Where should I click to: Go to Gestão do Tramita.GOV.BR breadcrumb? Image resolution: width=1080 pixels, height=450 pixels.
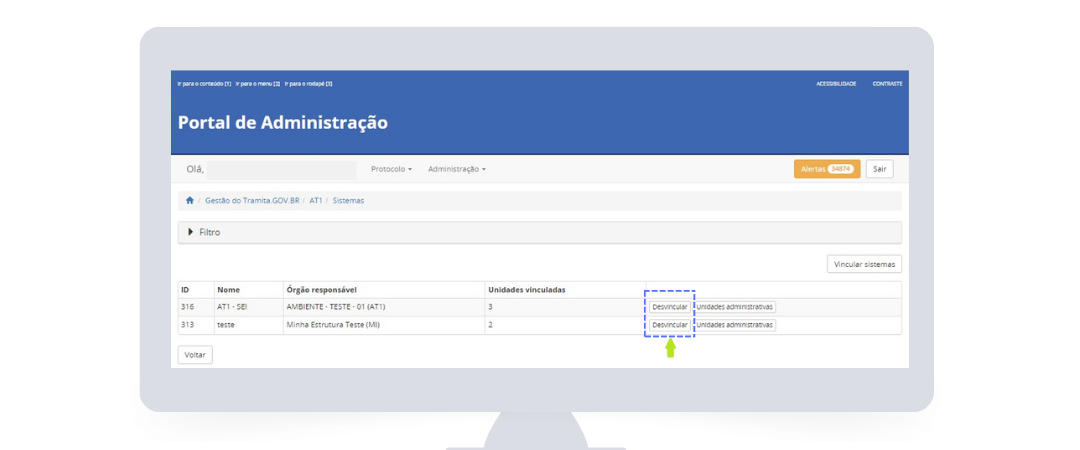pyautogui.click(x=252, y=201)
